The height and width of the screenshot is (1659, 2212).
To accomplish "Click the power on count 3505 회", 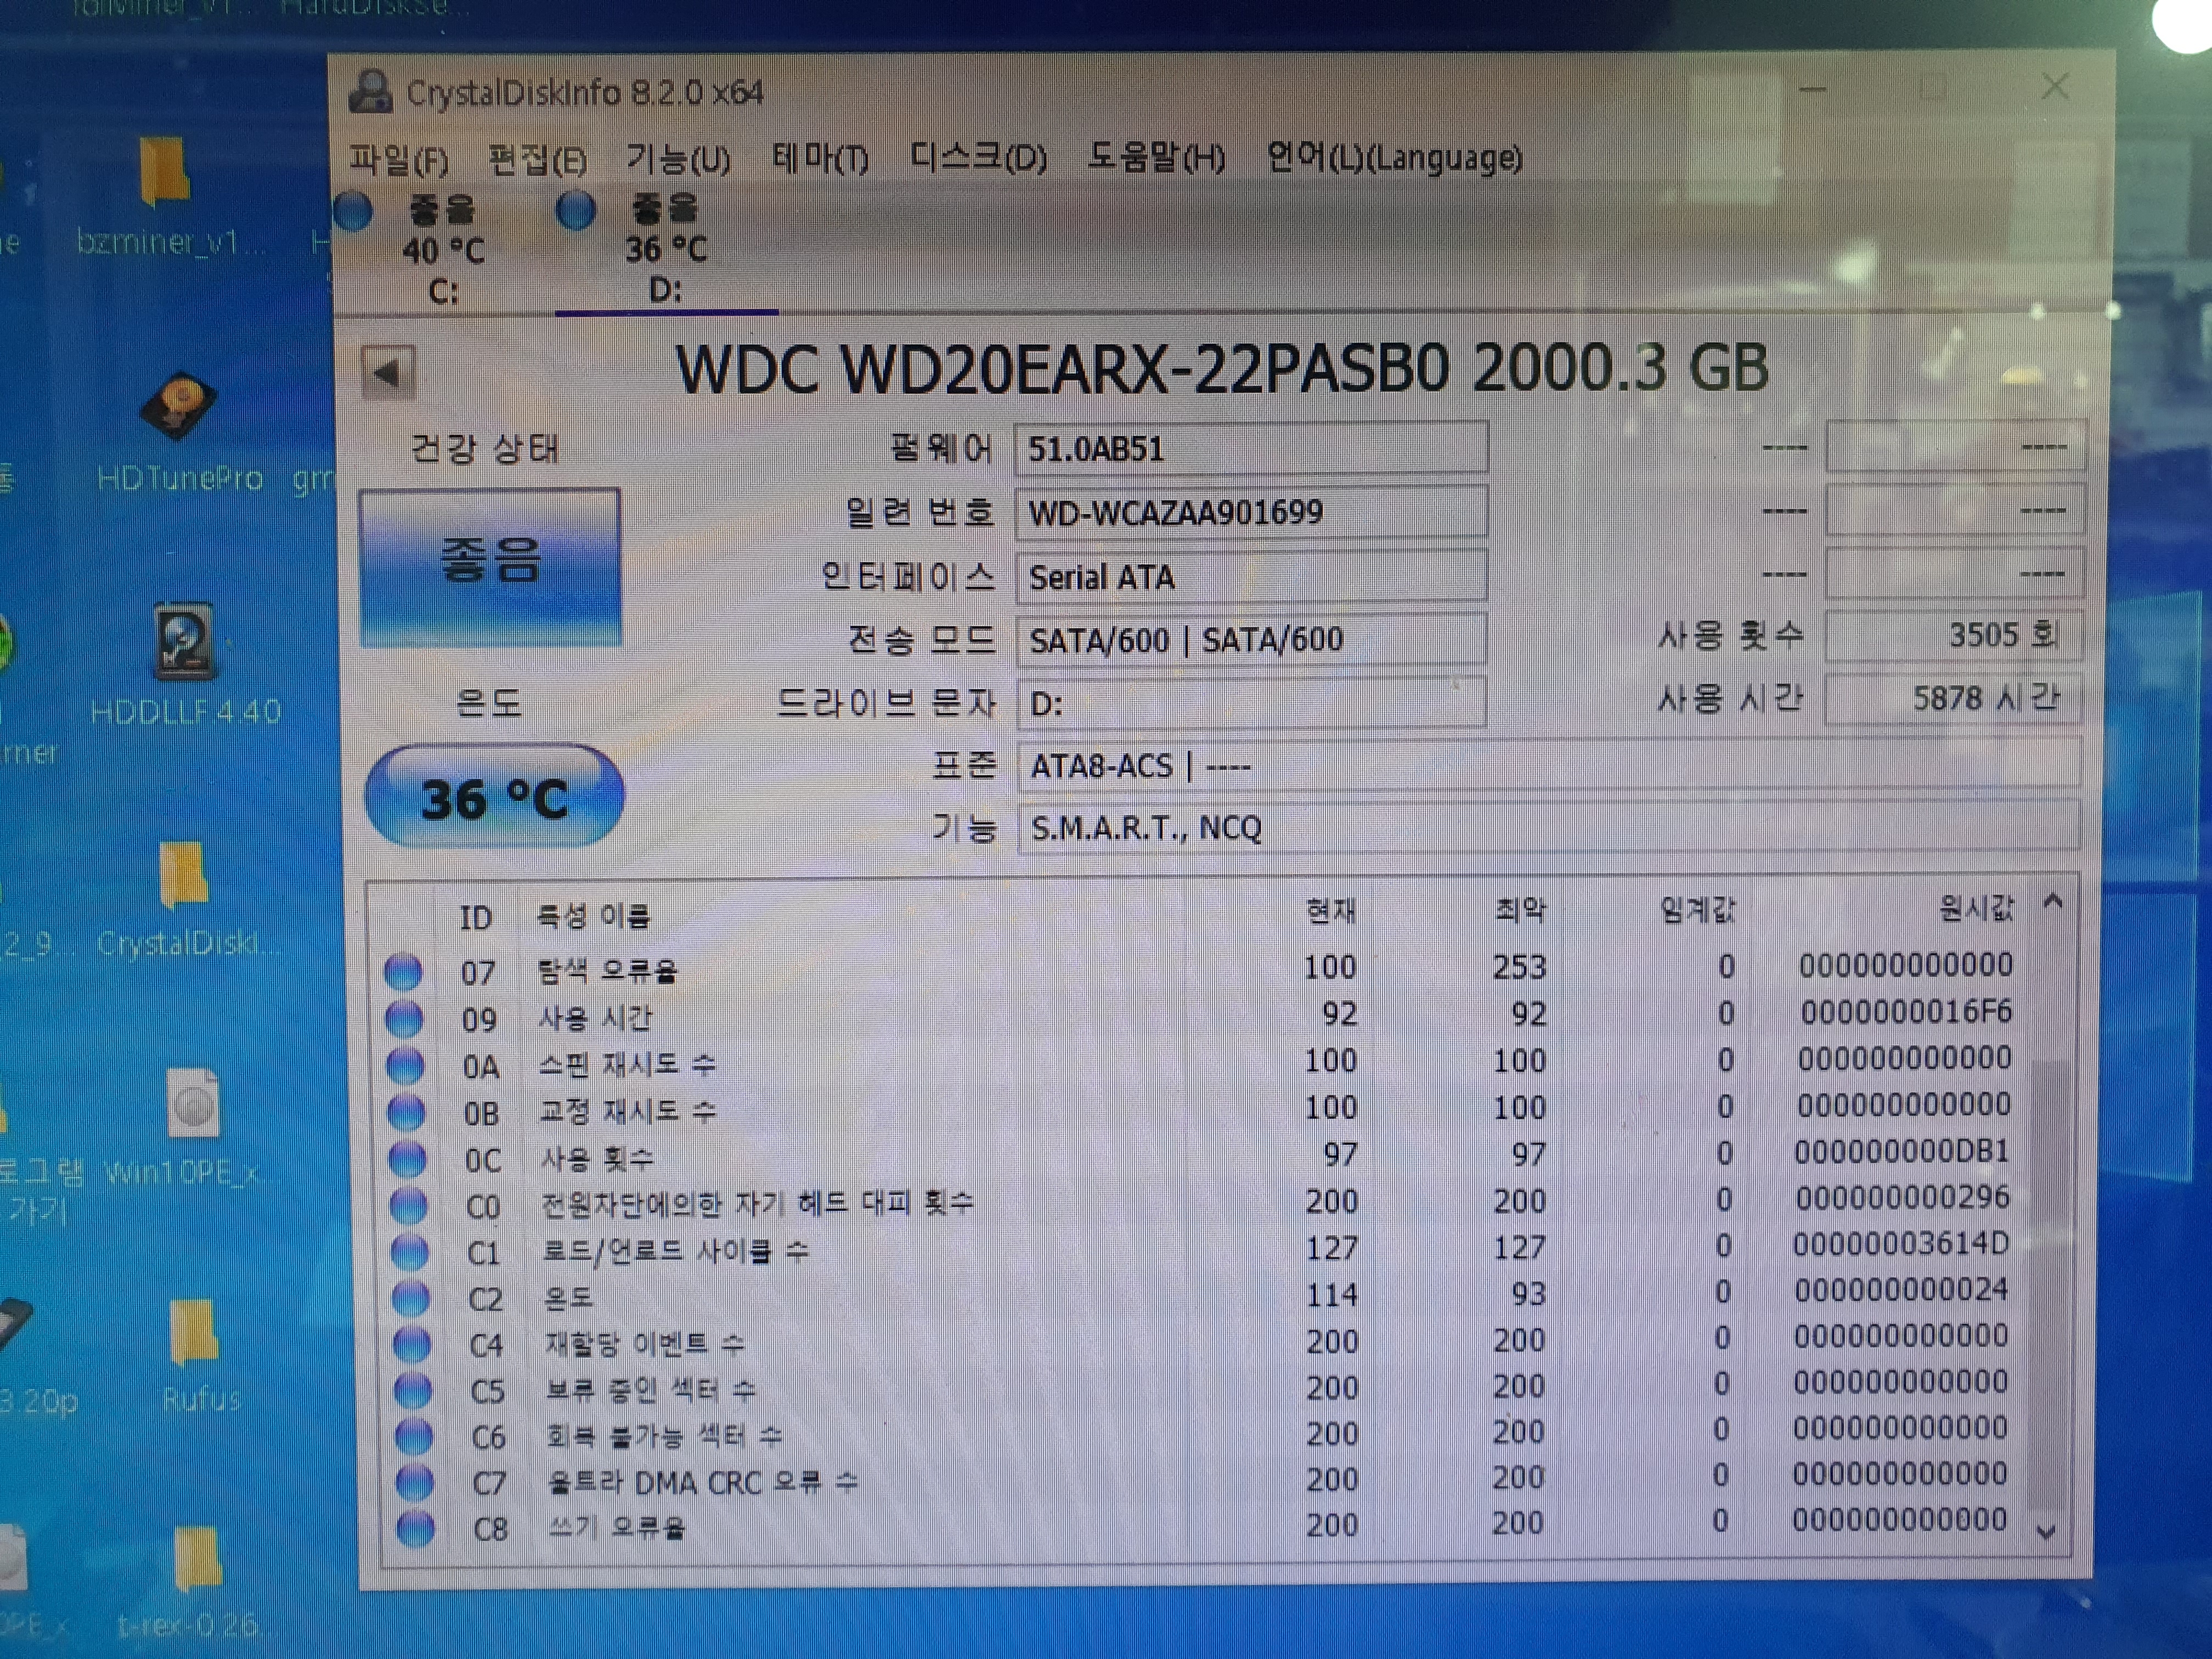I will (1954, 635).
